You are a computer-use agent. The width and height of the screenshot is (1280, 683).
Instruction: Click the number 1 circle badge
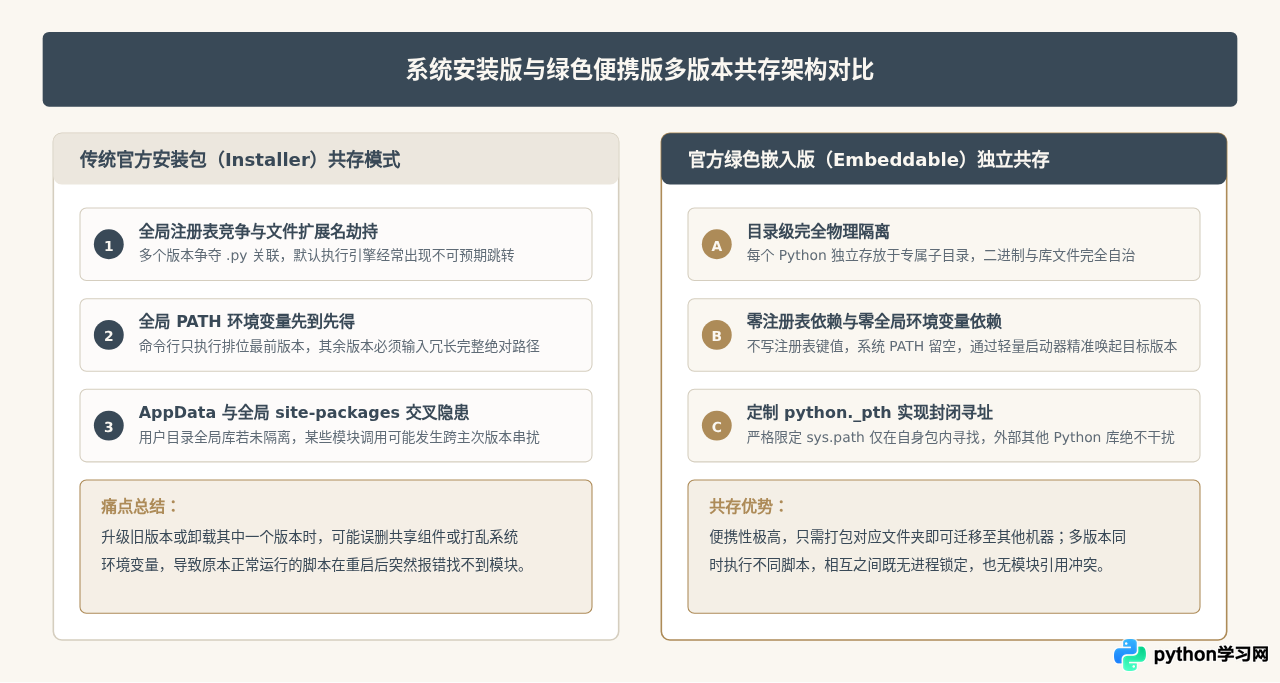[x=109, y=244]
